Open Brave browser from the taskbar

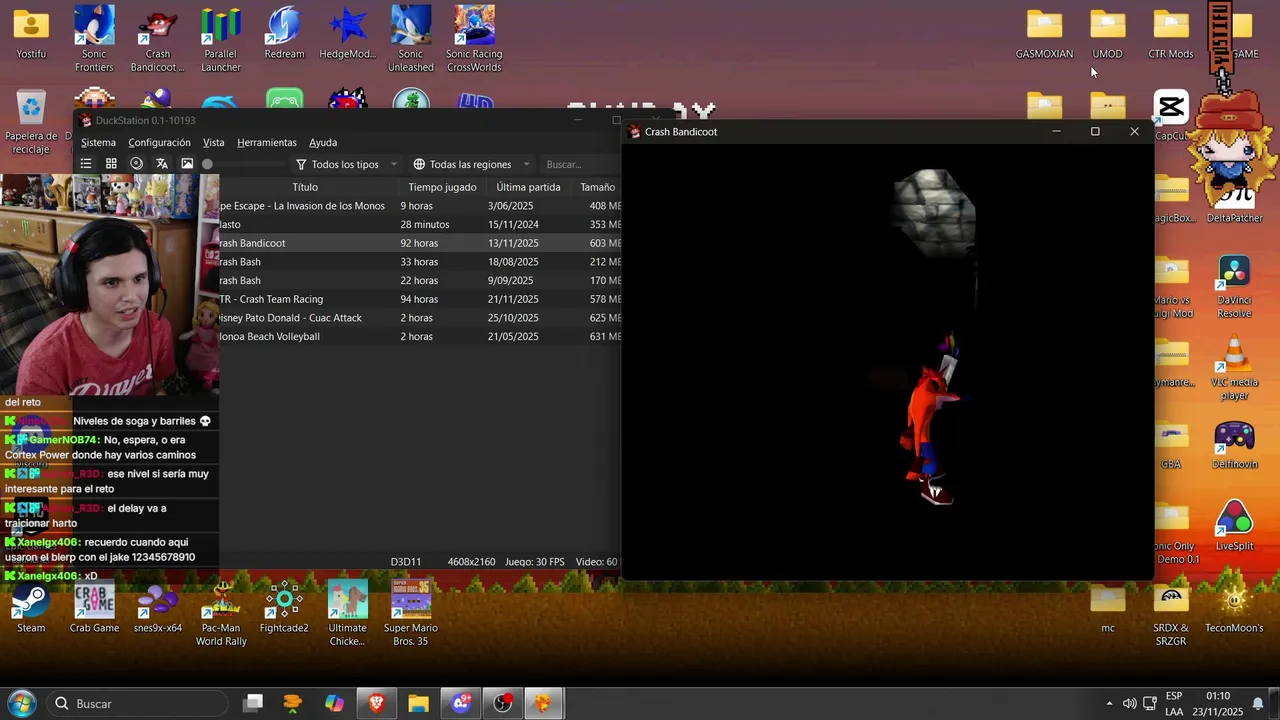pyautogui.click(x=376, y=703)
